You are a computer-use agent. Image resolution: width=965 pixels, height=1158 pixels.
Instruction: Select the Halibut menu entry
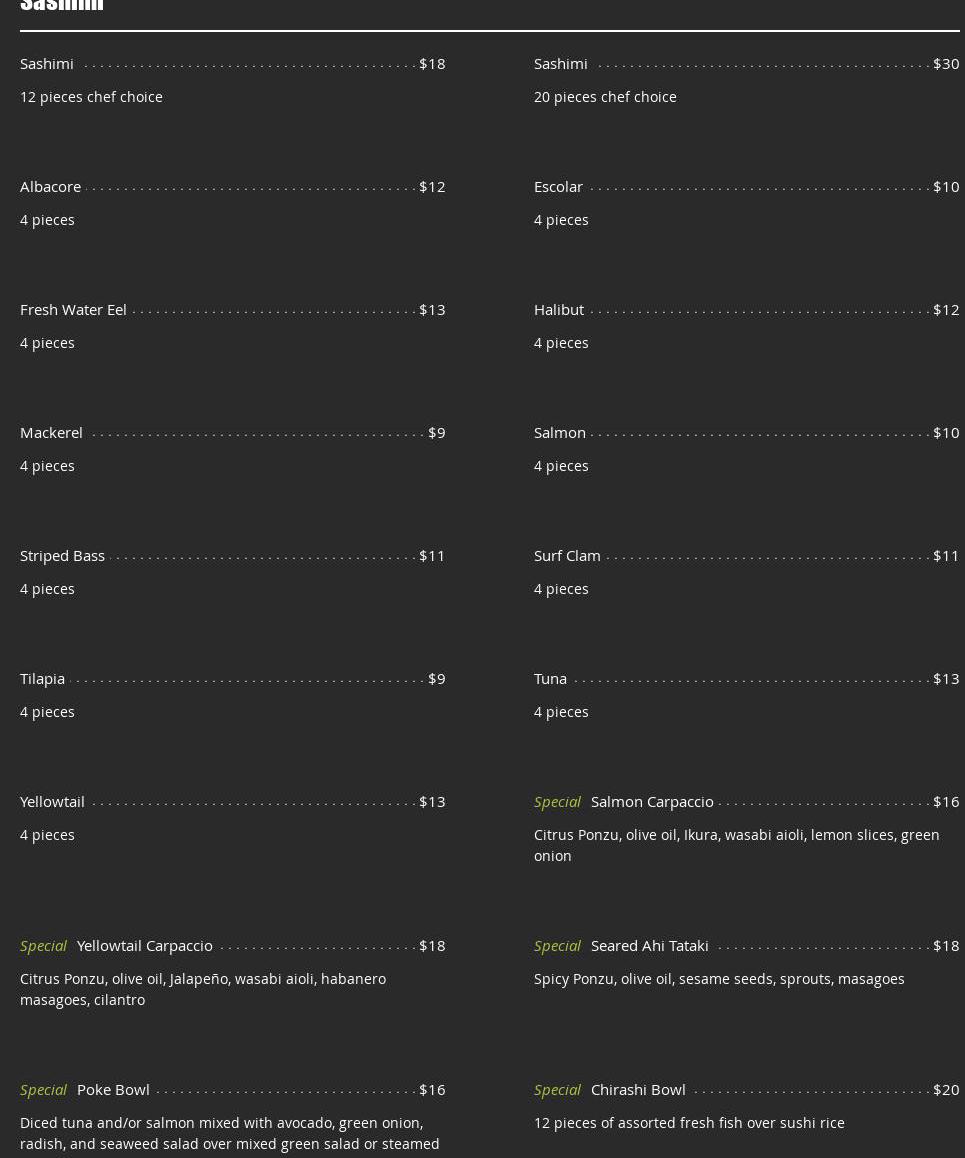pyautogui.click(x=558, y=309)
